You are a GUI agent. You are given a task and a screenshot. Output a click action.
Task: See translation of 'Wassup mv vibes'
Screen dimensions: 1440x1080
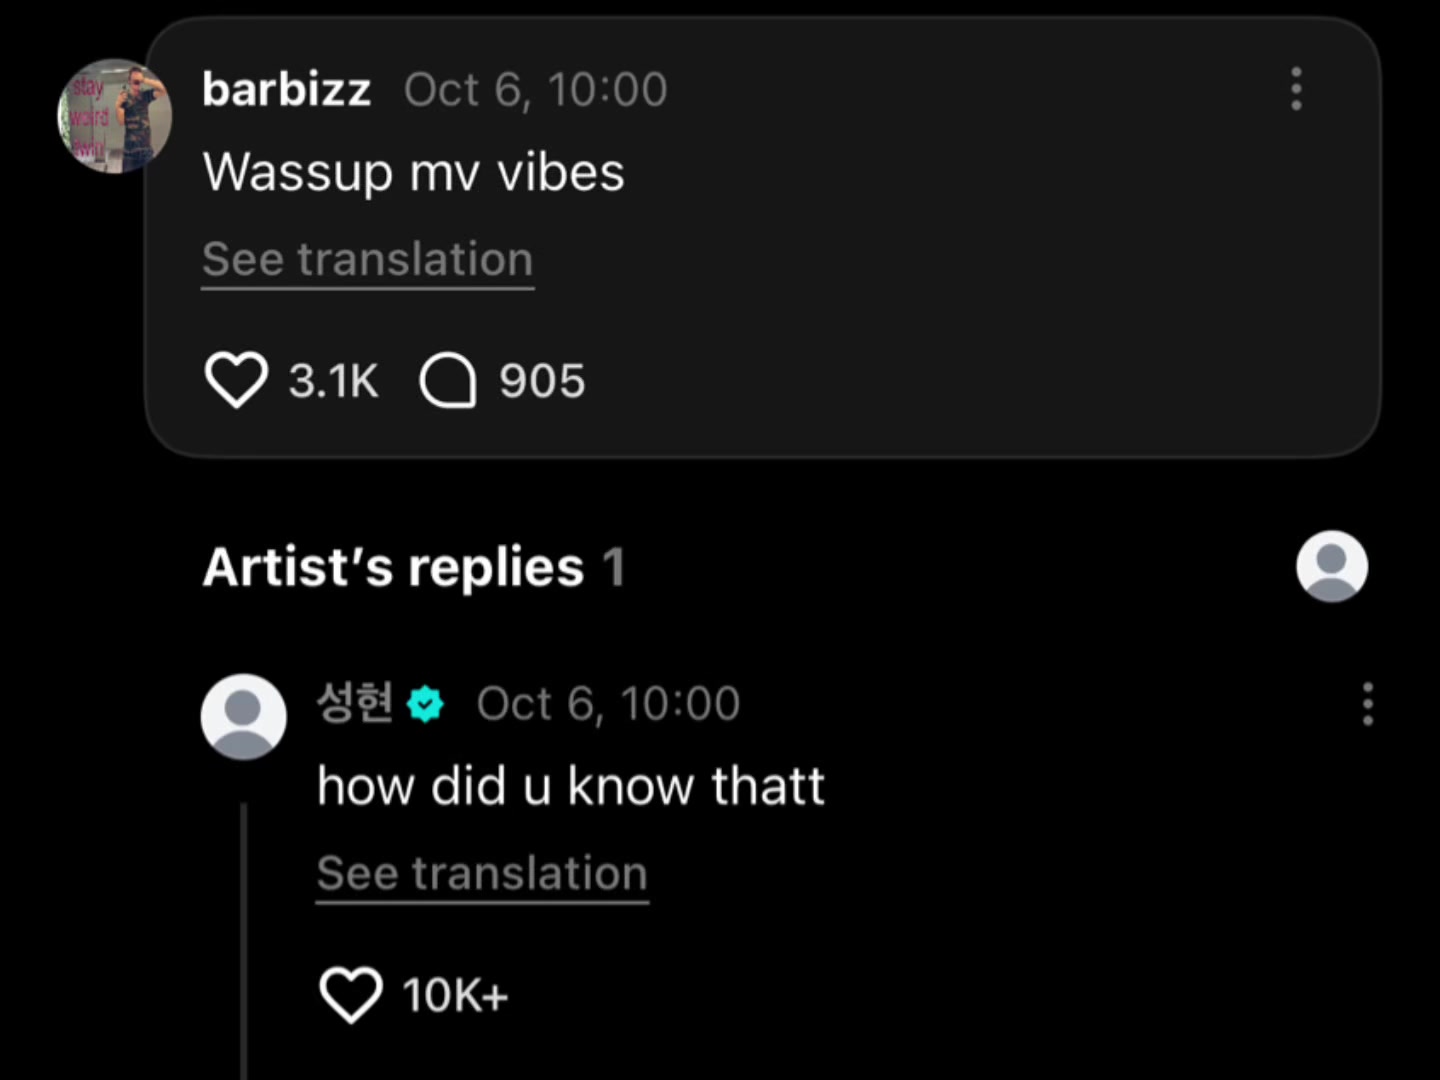[368, 260]
